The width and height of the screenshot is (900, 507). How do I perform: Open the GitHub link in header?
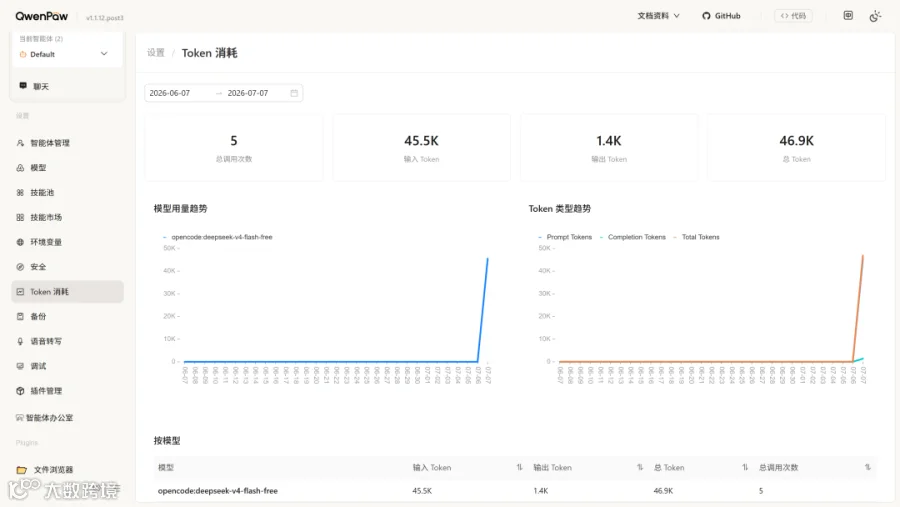click(721, 16)
